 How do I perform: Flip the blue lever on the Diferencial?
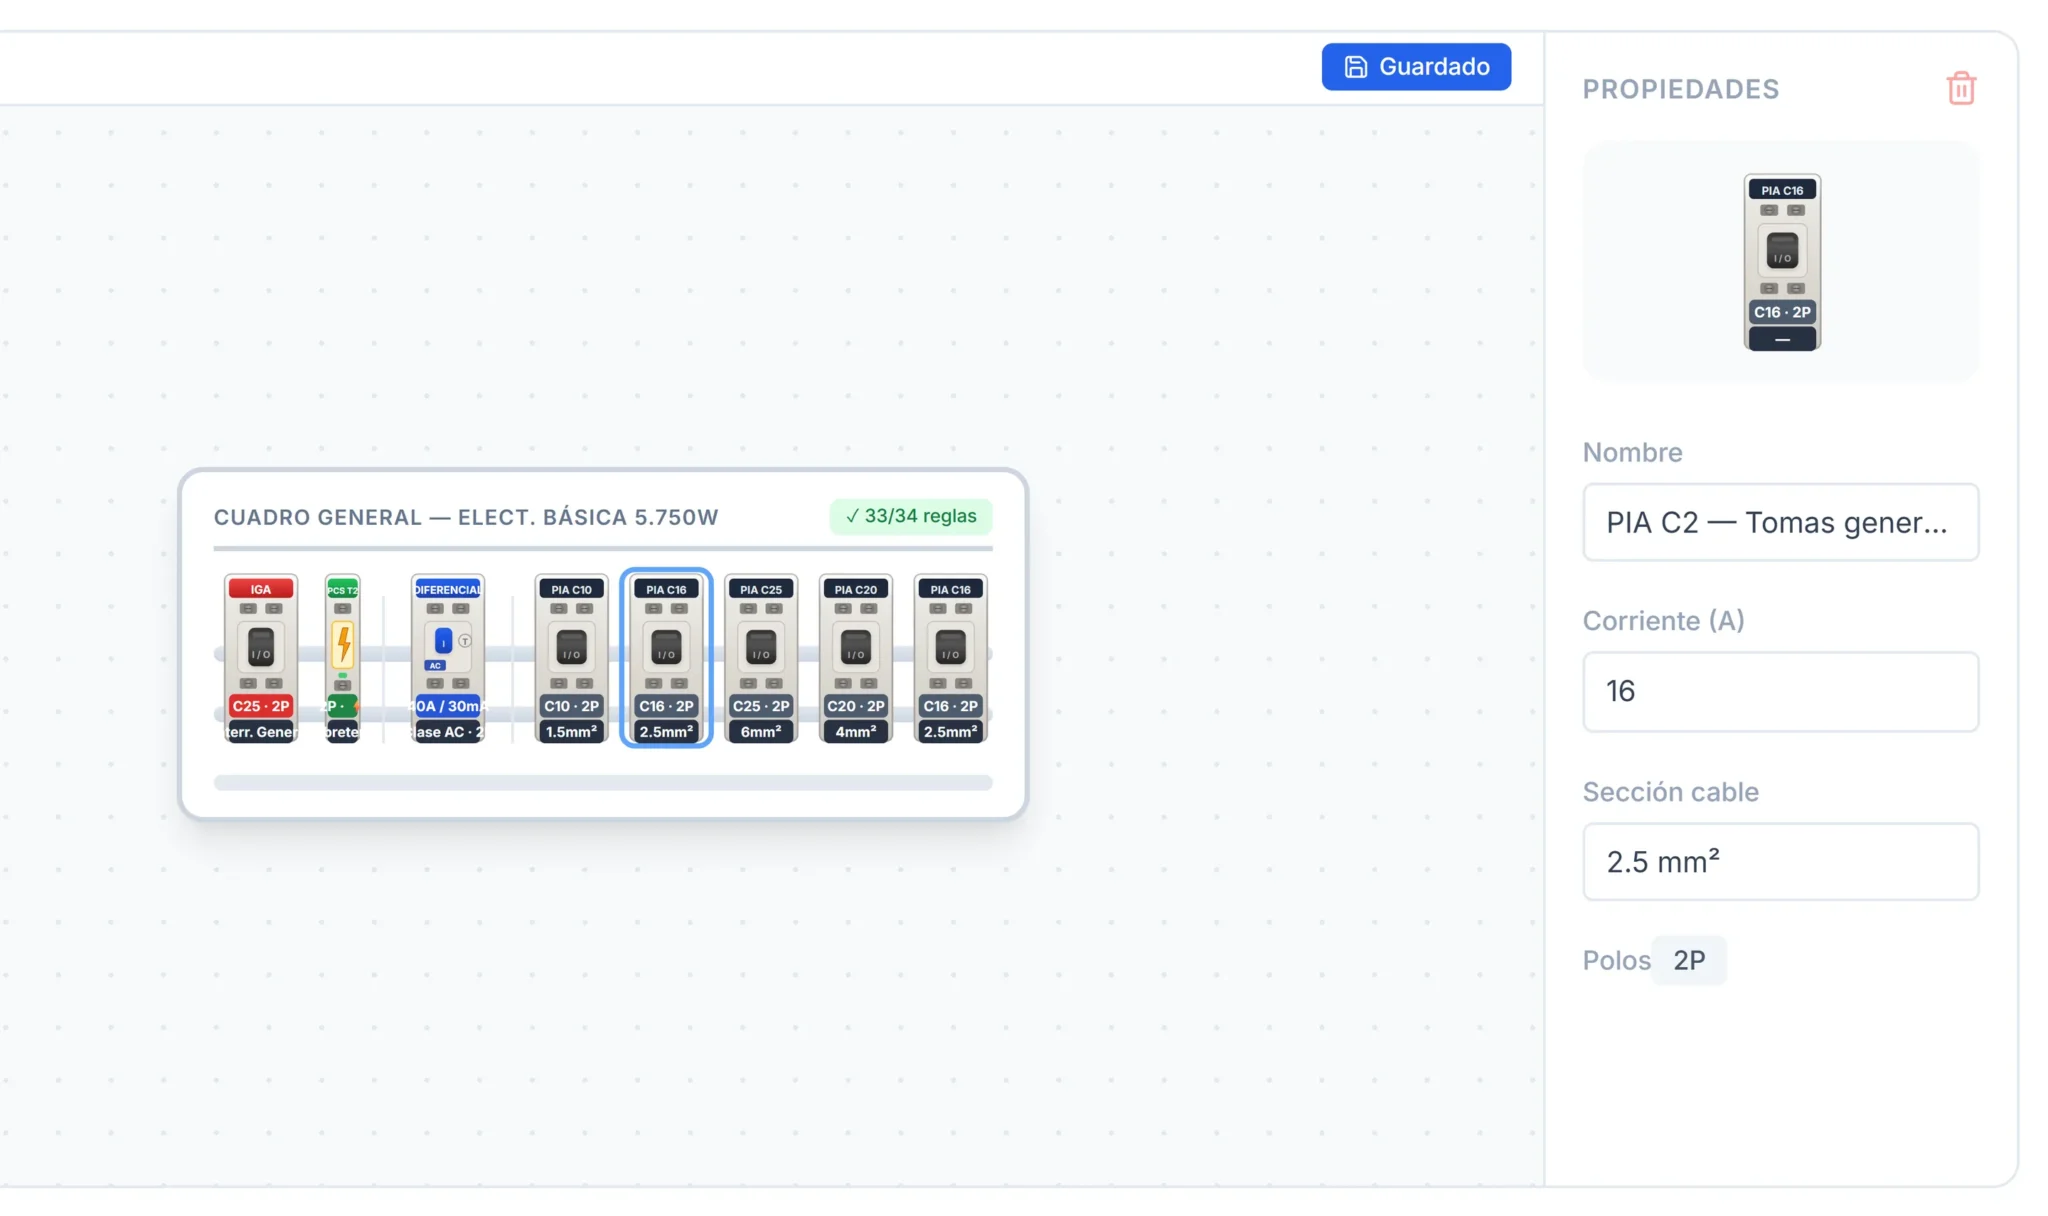point(443,641)
